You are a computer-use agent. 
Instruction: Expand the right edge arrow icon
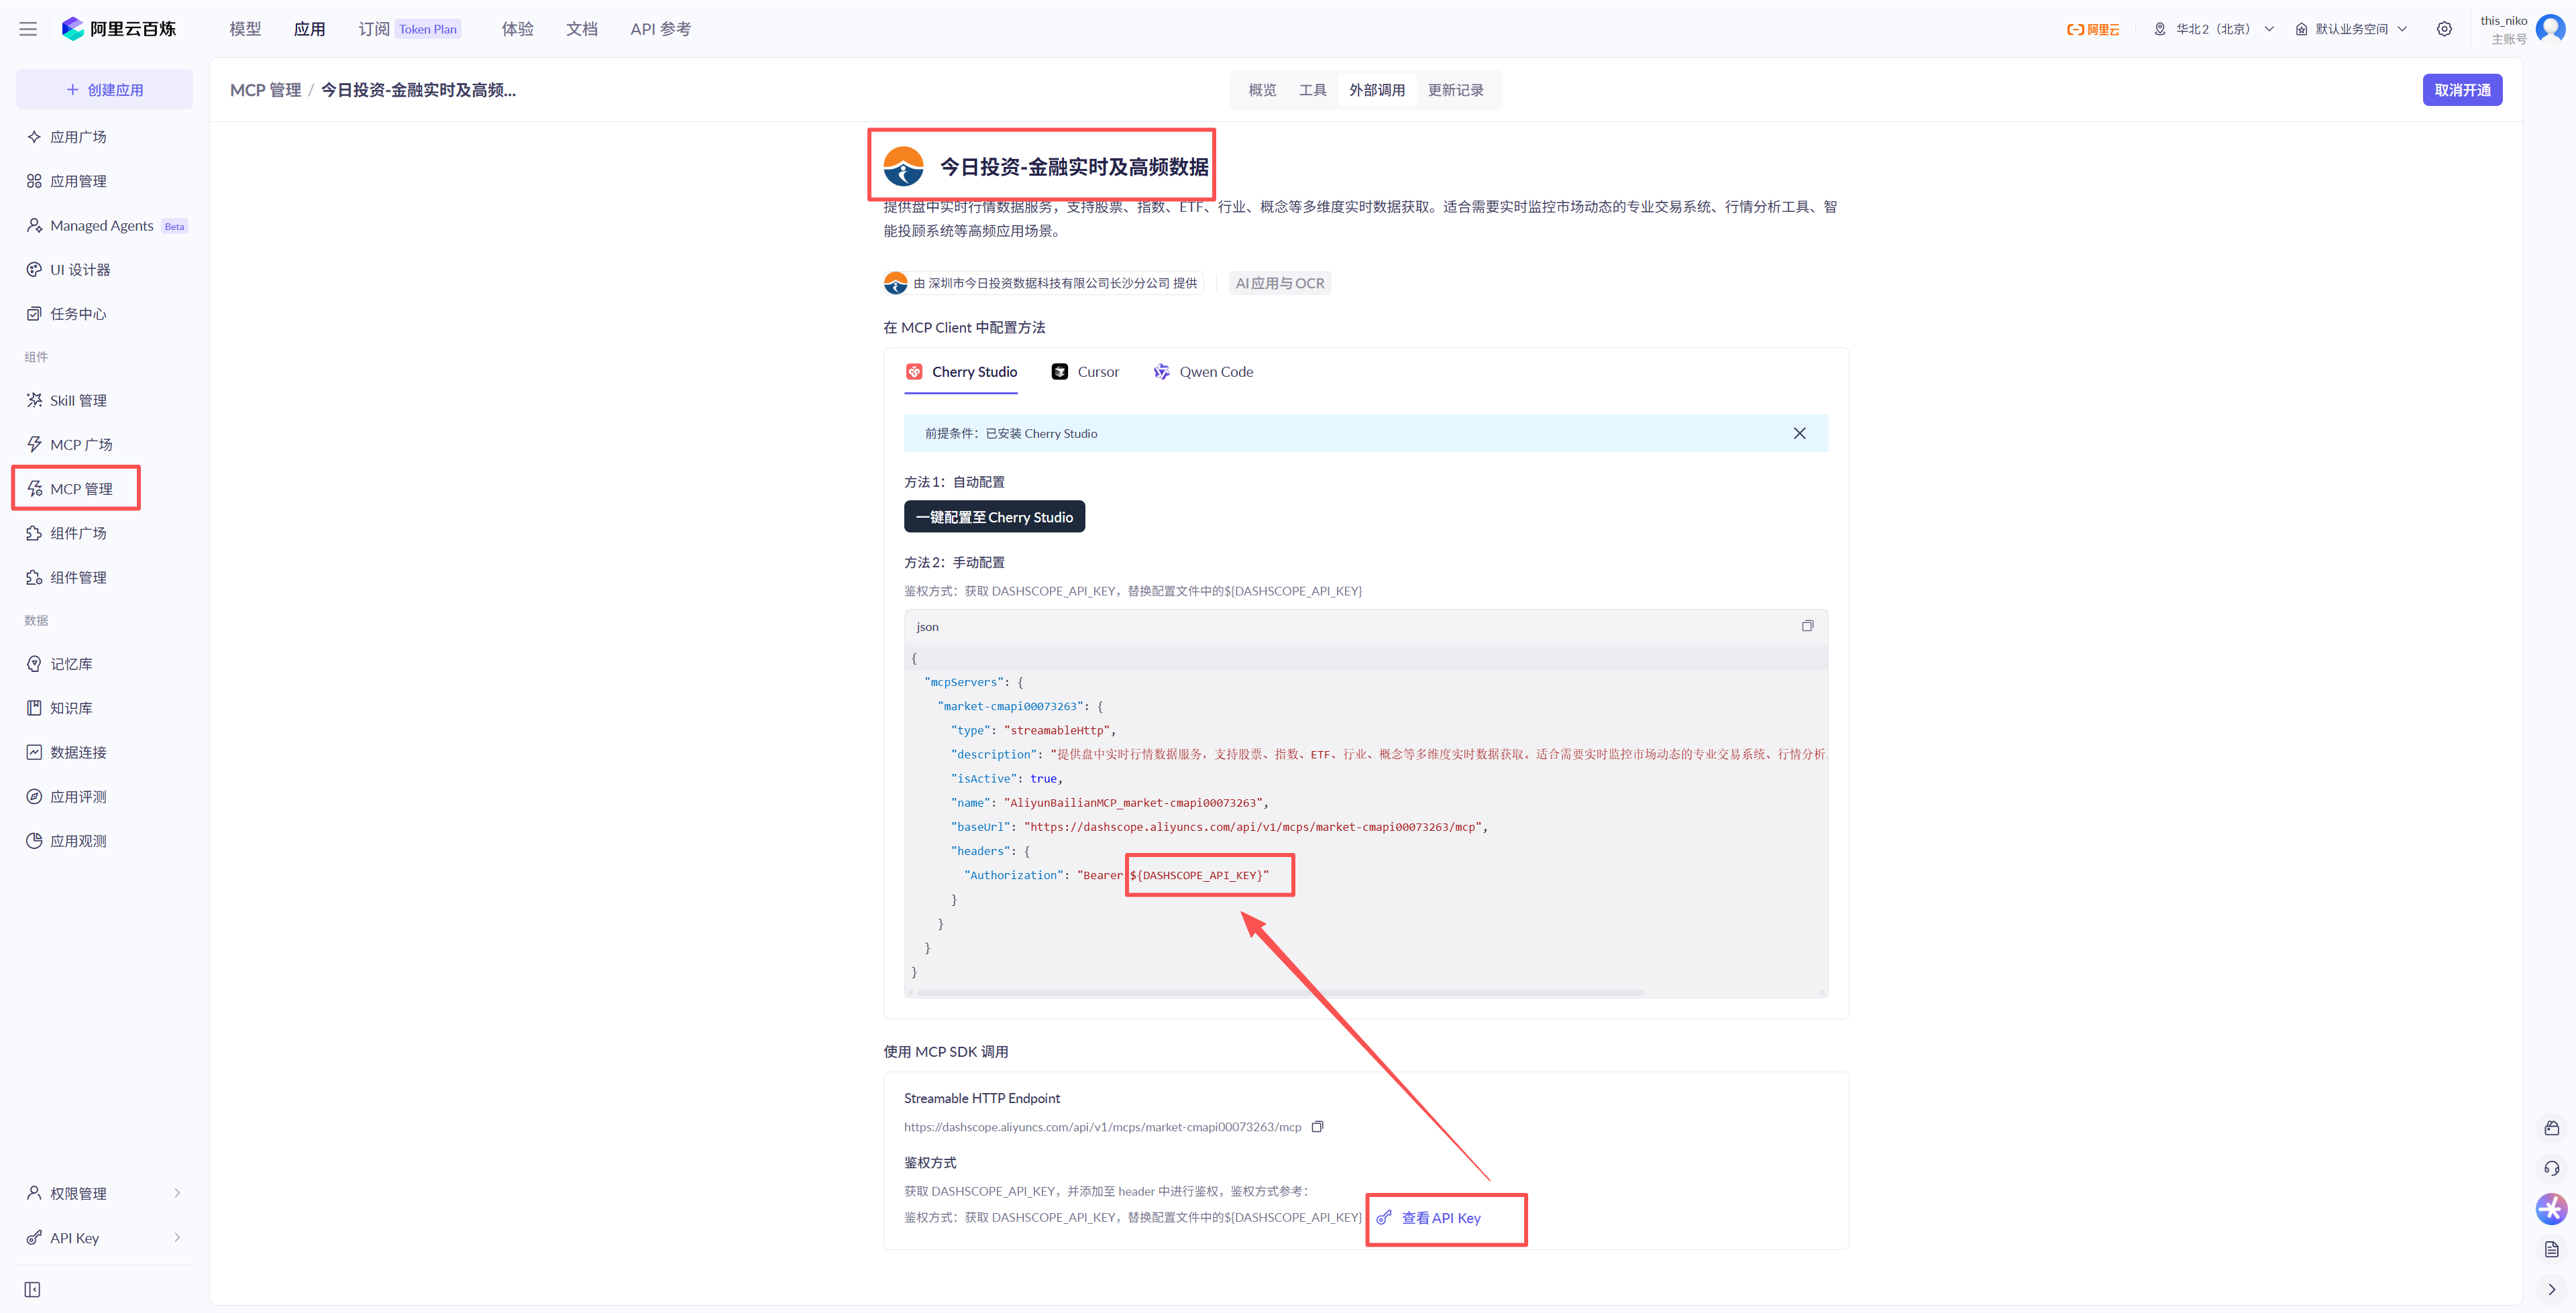point(2551,1289)
